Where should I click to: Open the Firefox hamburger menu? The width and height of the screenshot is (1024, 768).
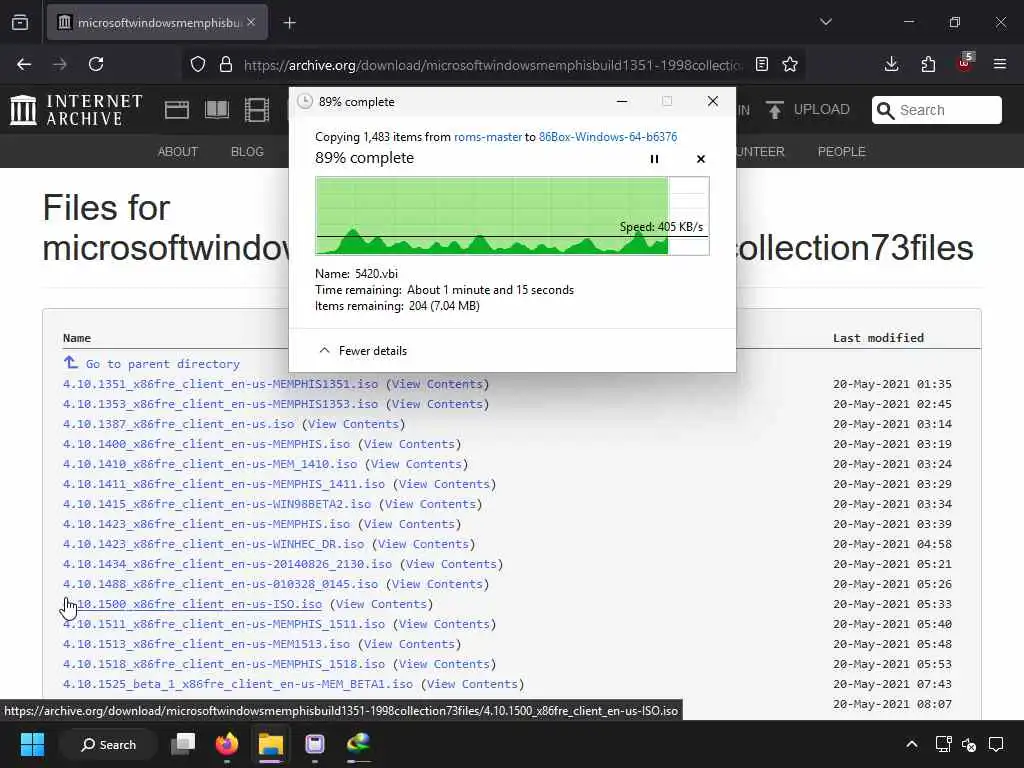click(1000, 64)
